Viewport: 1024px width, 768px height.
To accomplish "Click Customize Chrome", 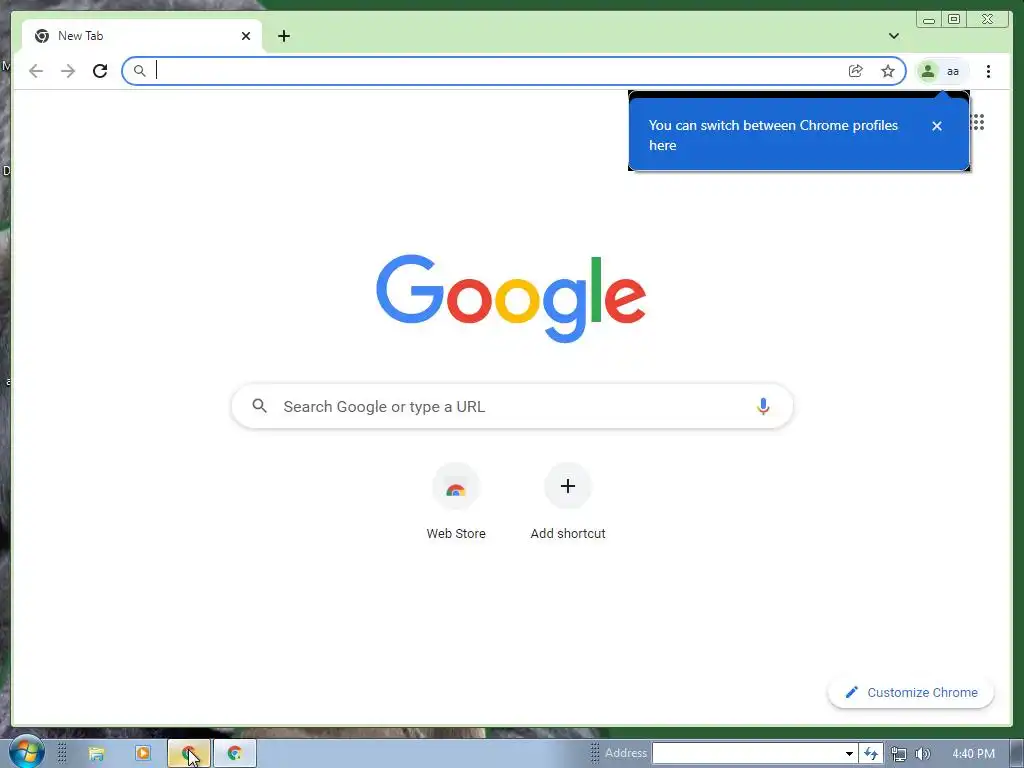I will (911, 692).
